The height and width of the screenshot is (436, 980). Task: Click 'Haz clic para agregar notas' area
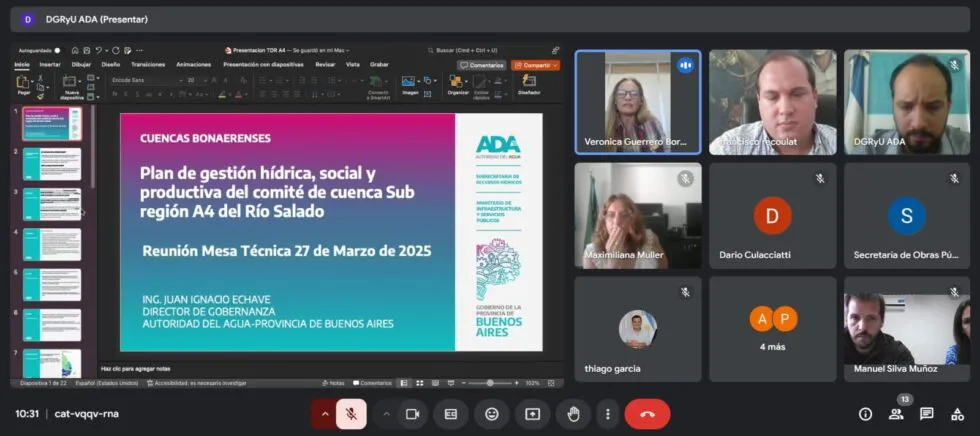pos(136,369)
